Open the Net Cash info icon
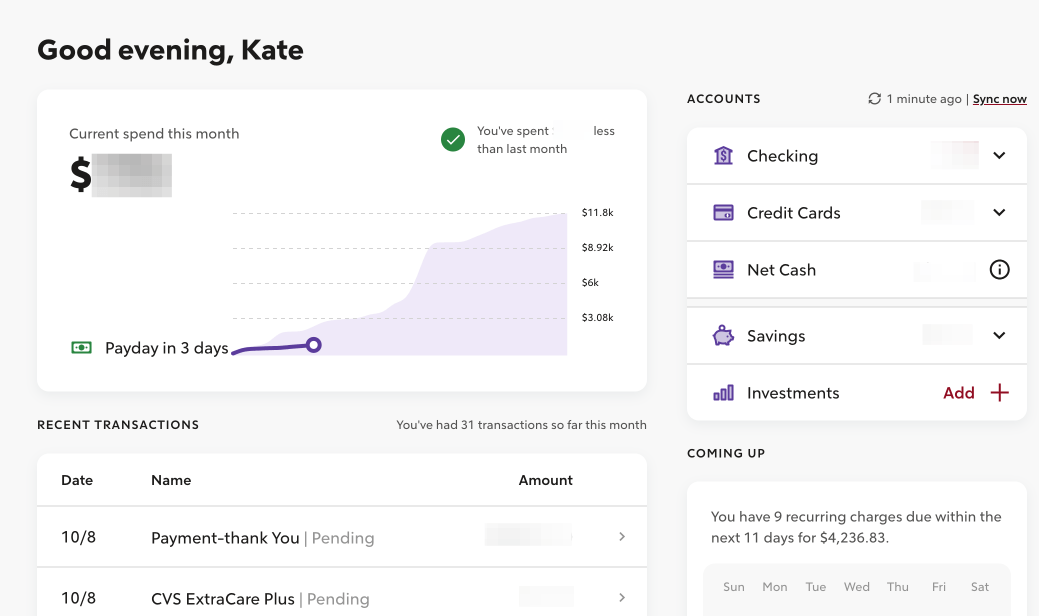 (x=999, y=270)
